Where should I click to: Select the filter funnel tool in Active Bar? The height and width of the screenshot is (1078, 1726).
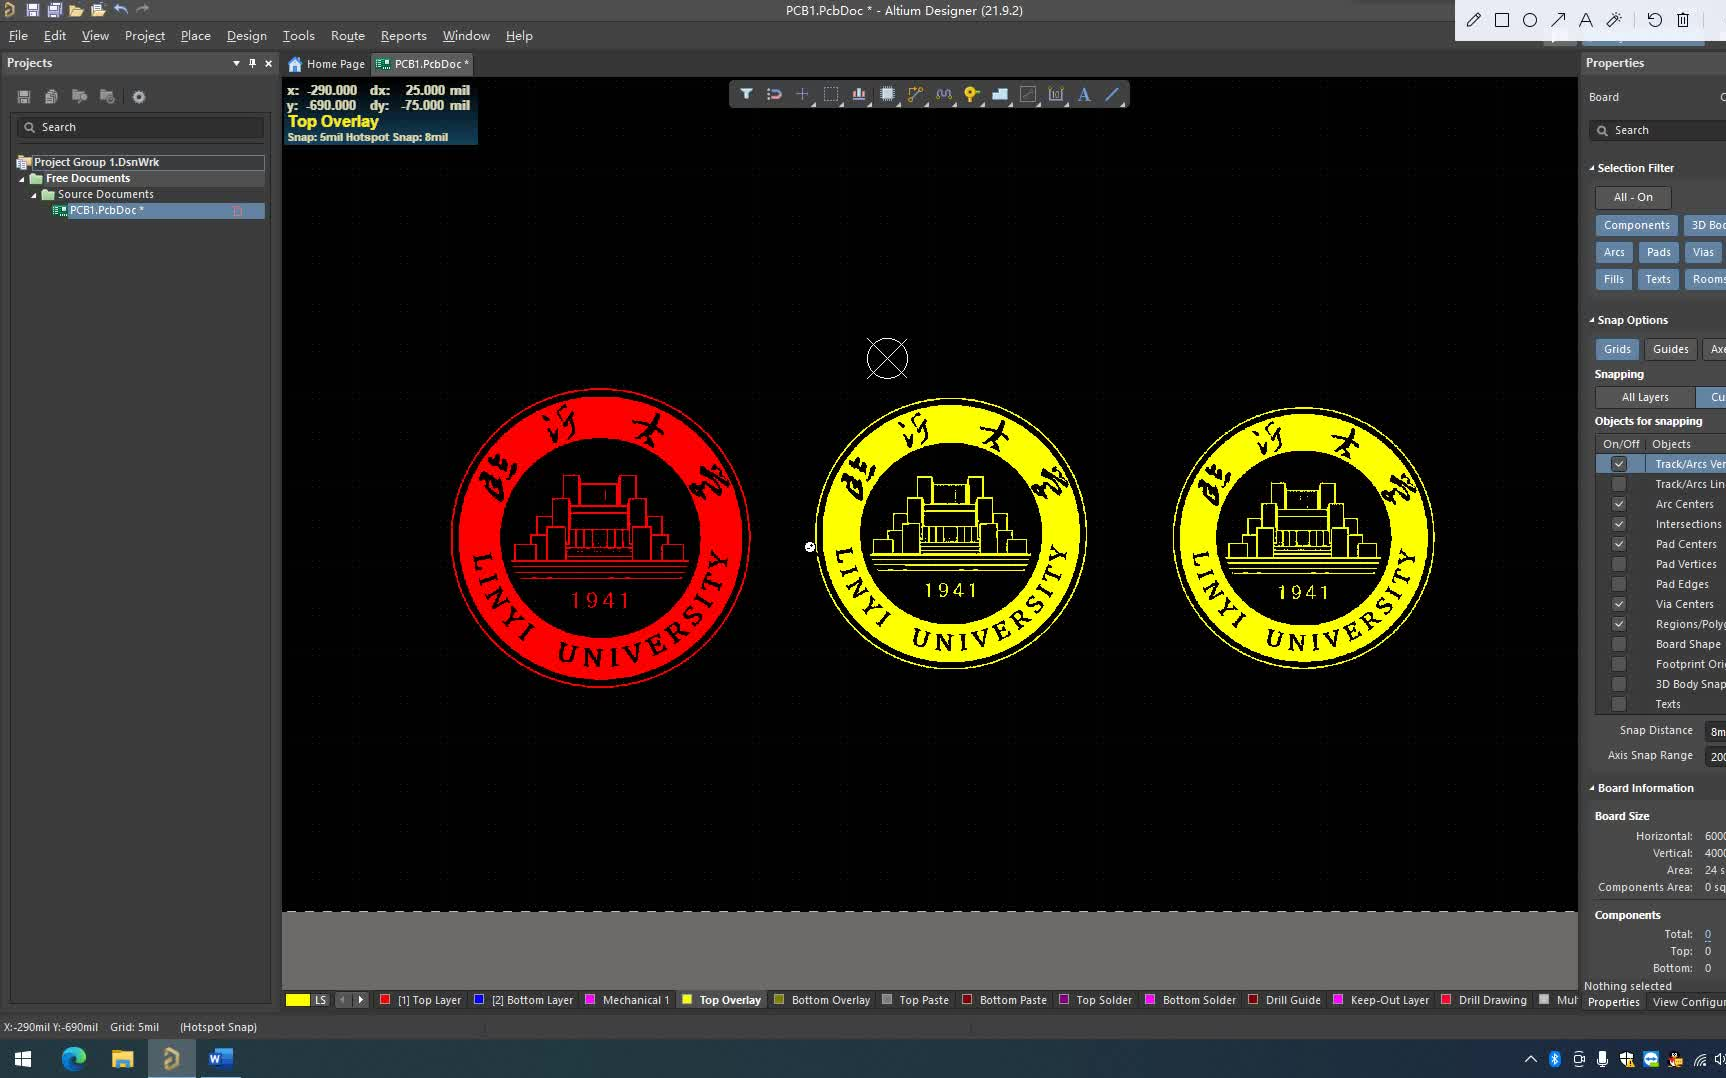[746, 94]
